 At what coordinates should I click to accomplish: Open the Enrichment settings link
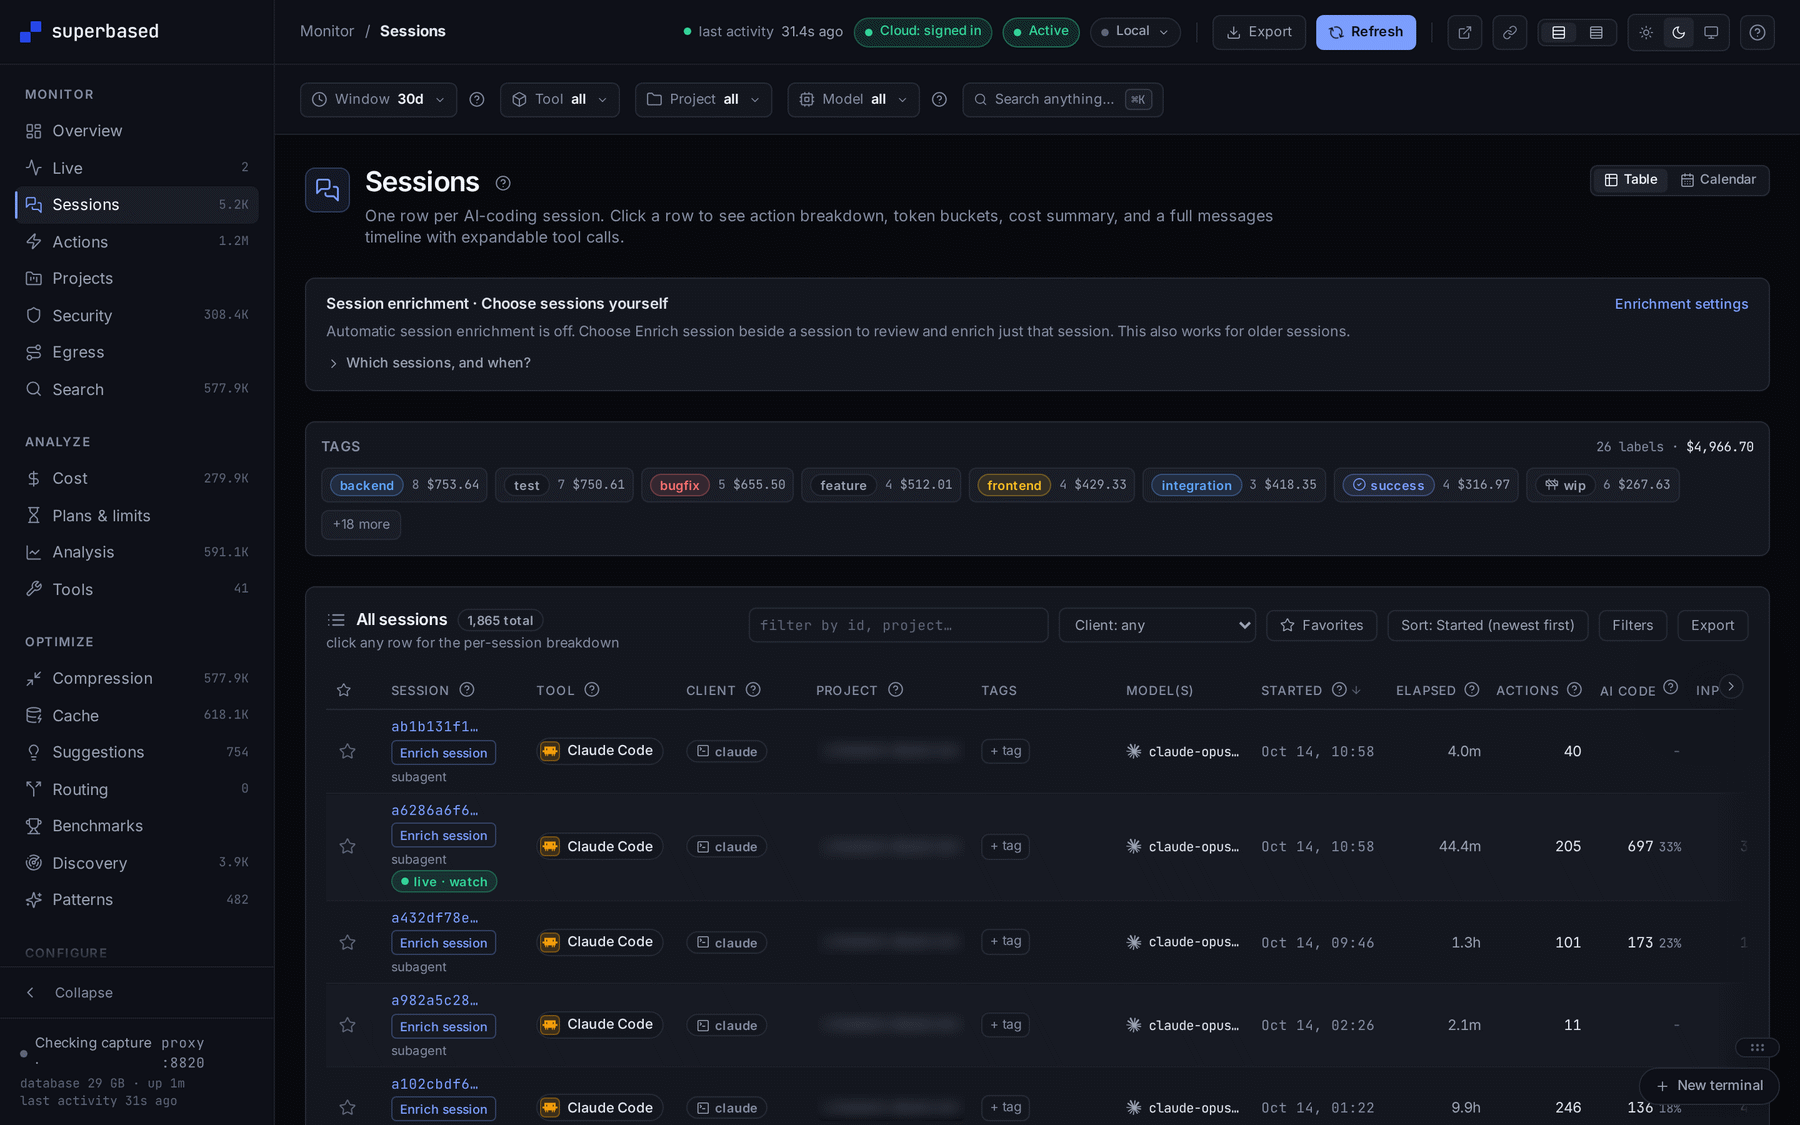pyautogui.click(x=1681, y=304)
